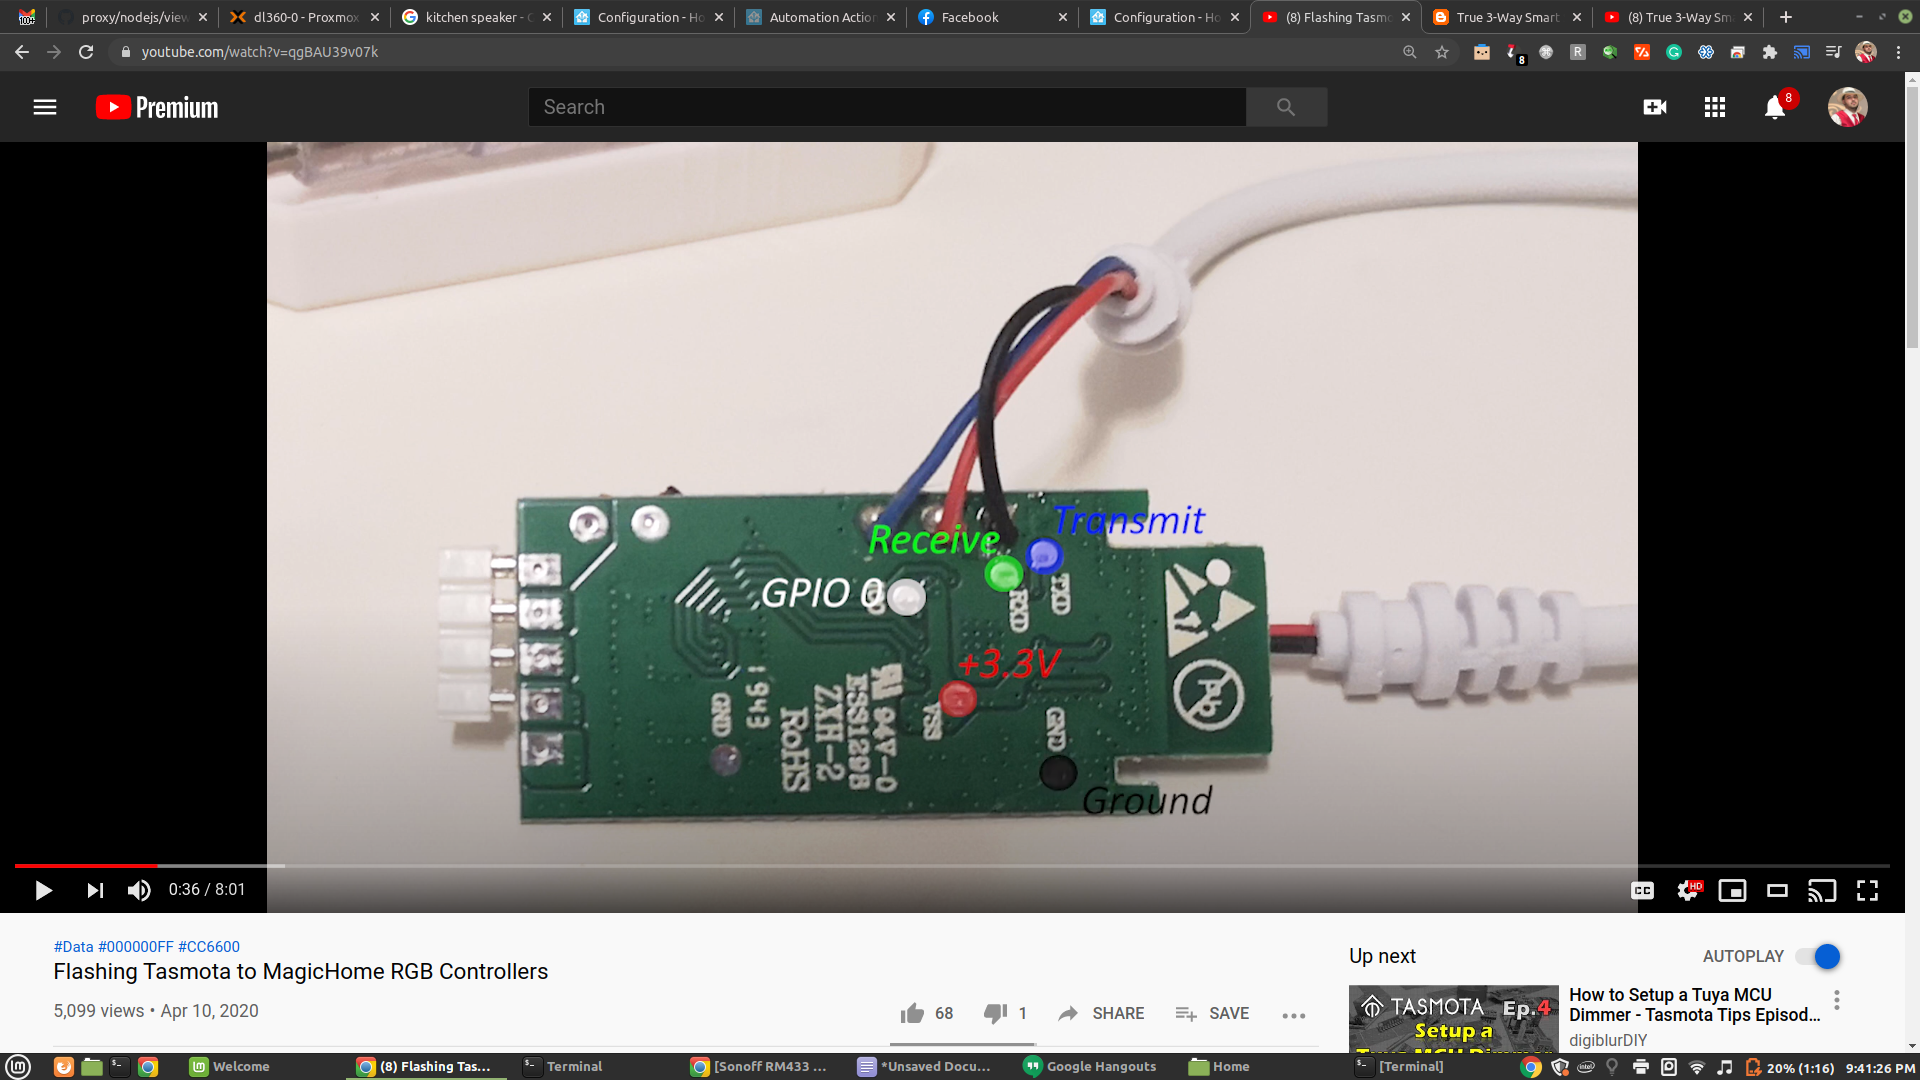Open more actions on video

1293,1015
